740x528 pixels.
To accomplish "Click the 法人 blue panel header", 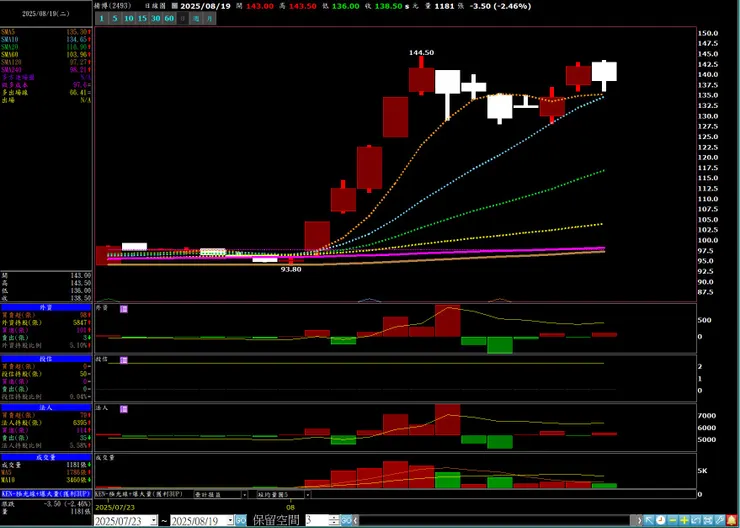I will 46,407.
